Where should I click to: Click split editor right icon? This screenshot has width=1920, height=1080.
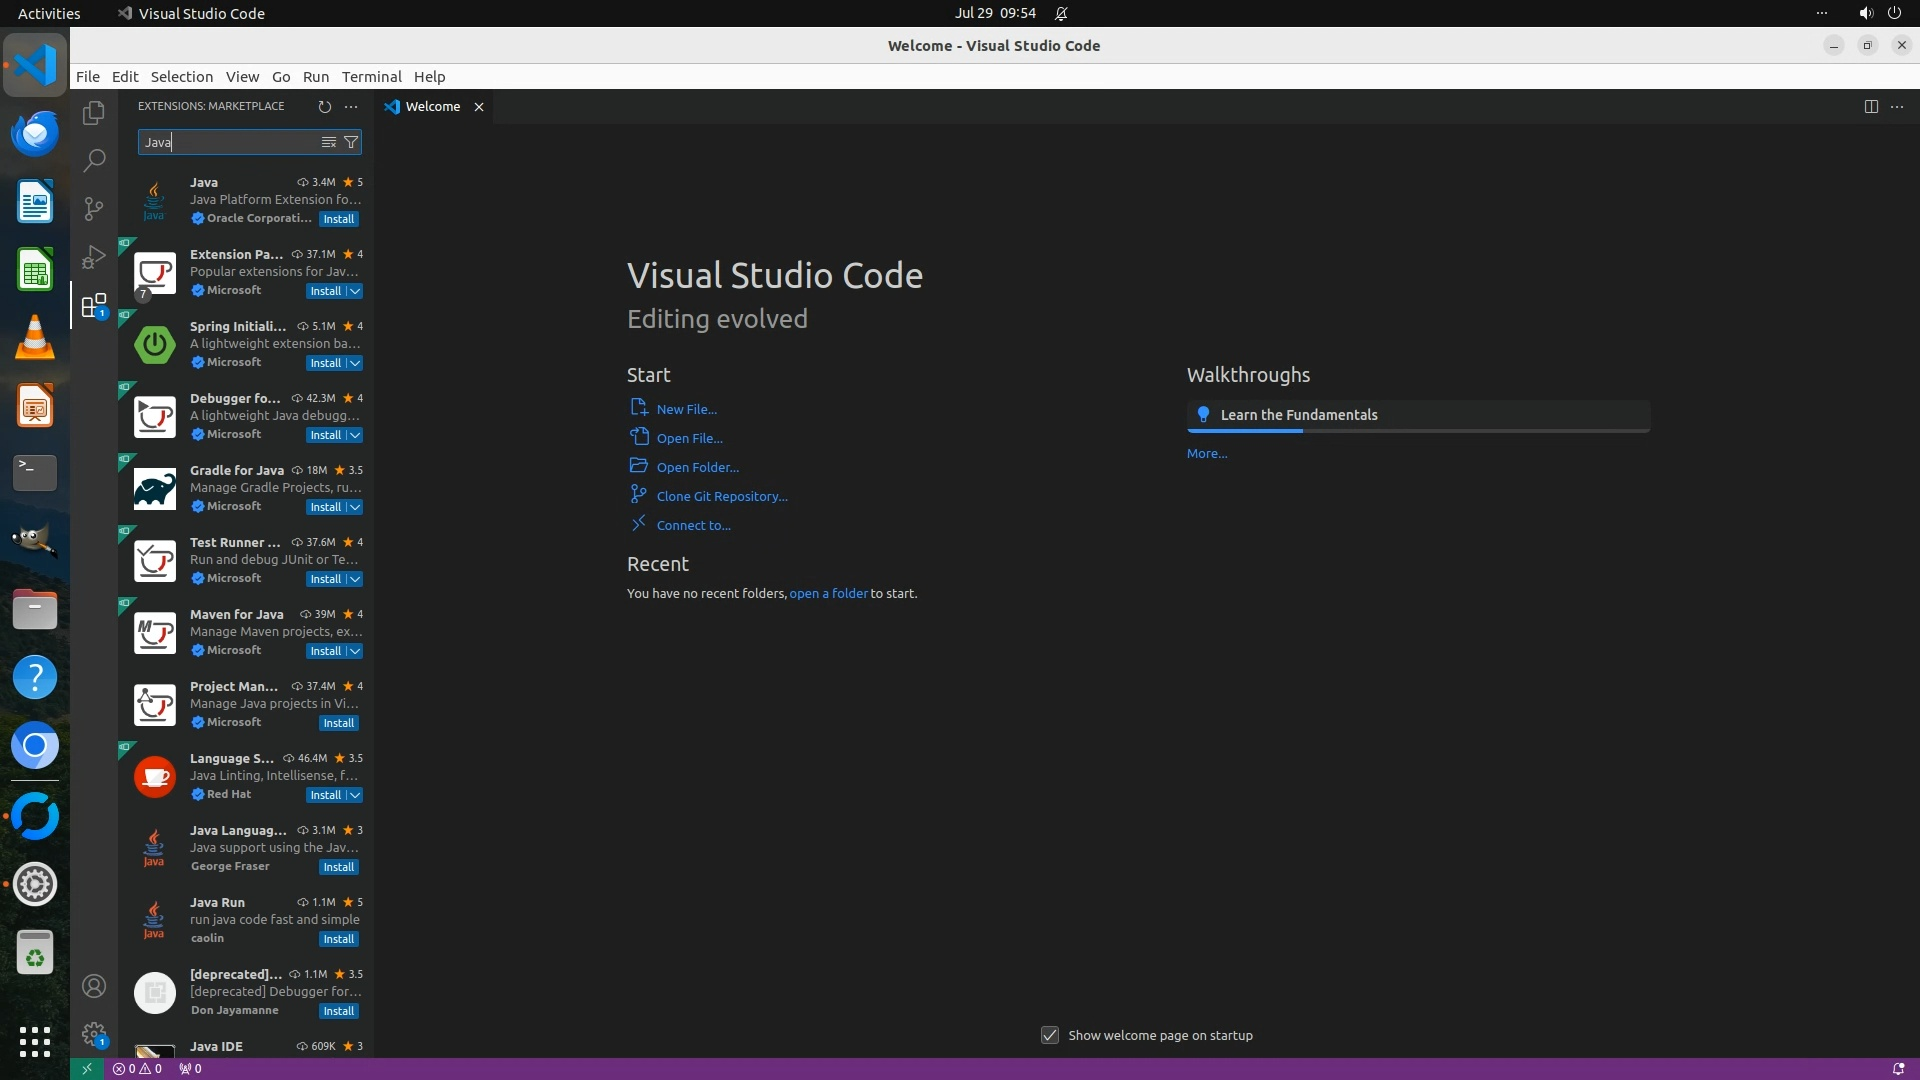click(1871, 106)
